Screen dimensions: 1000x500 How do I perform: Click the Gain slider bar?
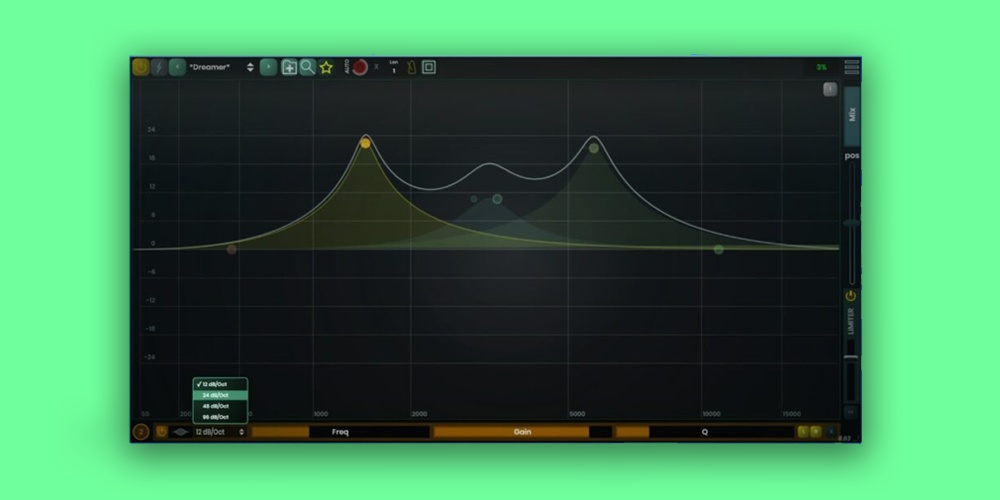tap(522, 432)
